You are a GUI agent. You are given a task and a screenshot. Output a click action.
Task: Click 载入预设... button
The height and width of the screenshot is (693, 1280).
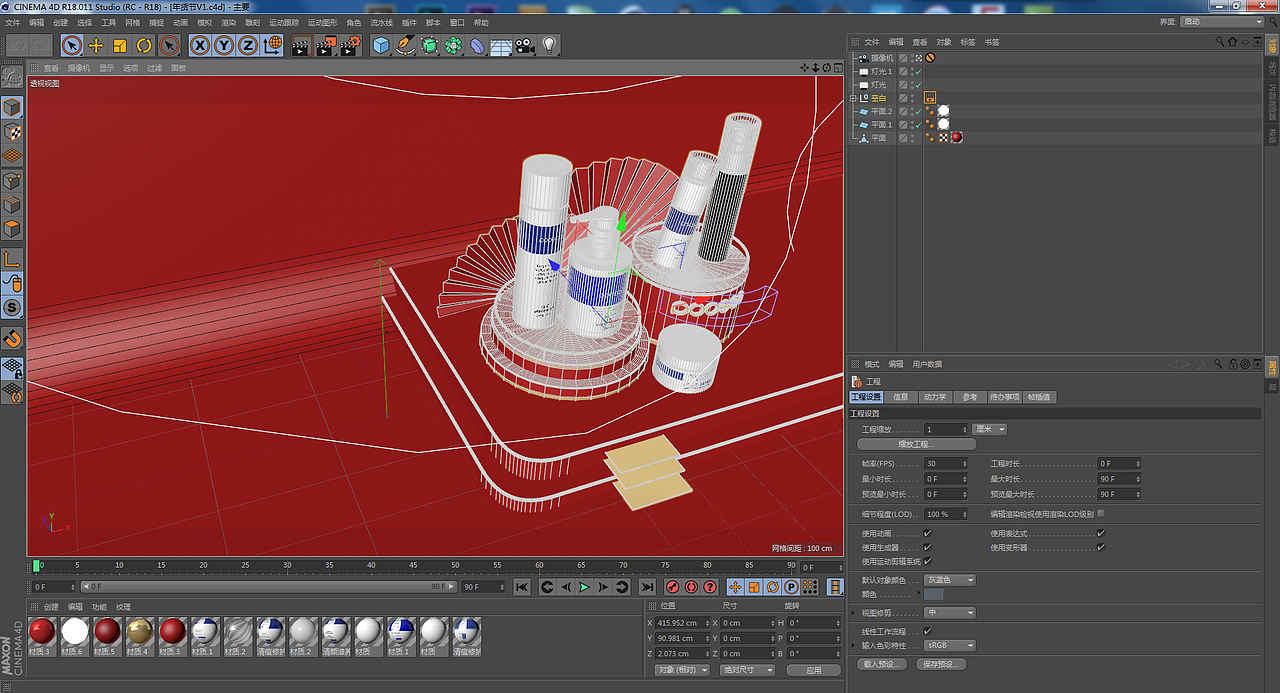[883, 664]
